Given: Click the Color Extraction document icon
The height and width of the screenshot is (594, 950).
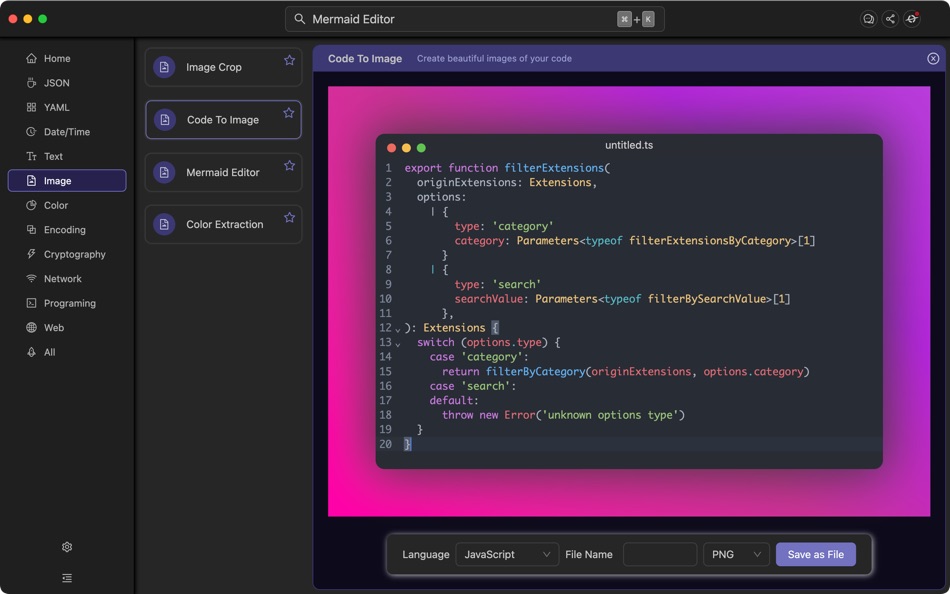Looking at the screenshot, I should (164, 224).
